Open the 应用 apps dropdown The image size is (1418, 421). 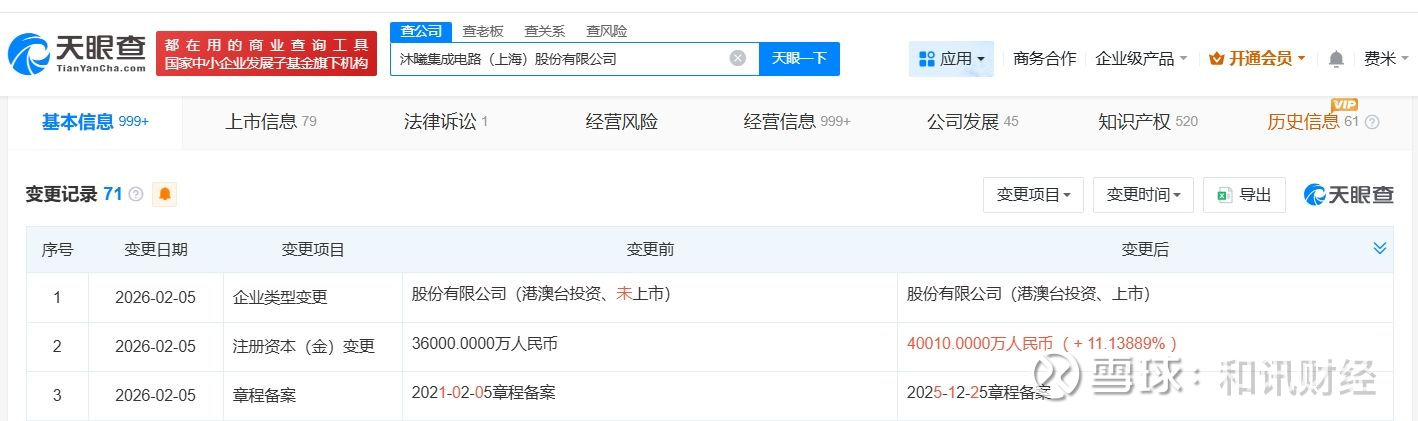pos(951,59)
